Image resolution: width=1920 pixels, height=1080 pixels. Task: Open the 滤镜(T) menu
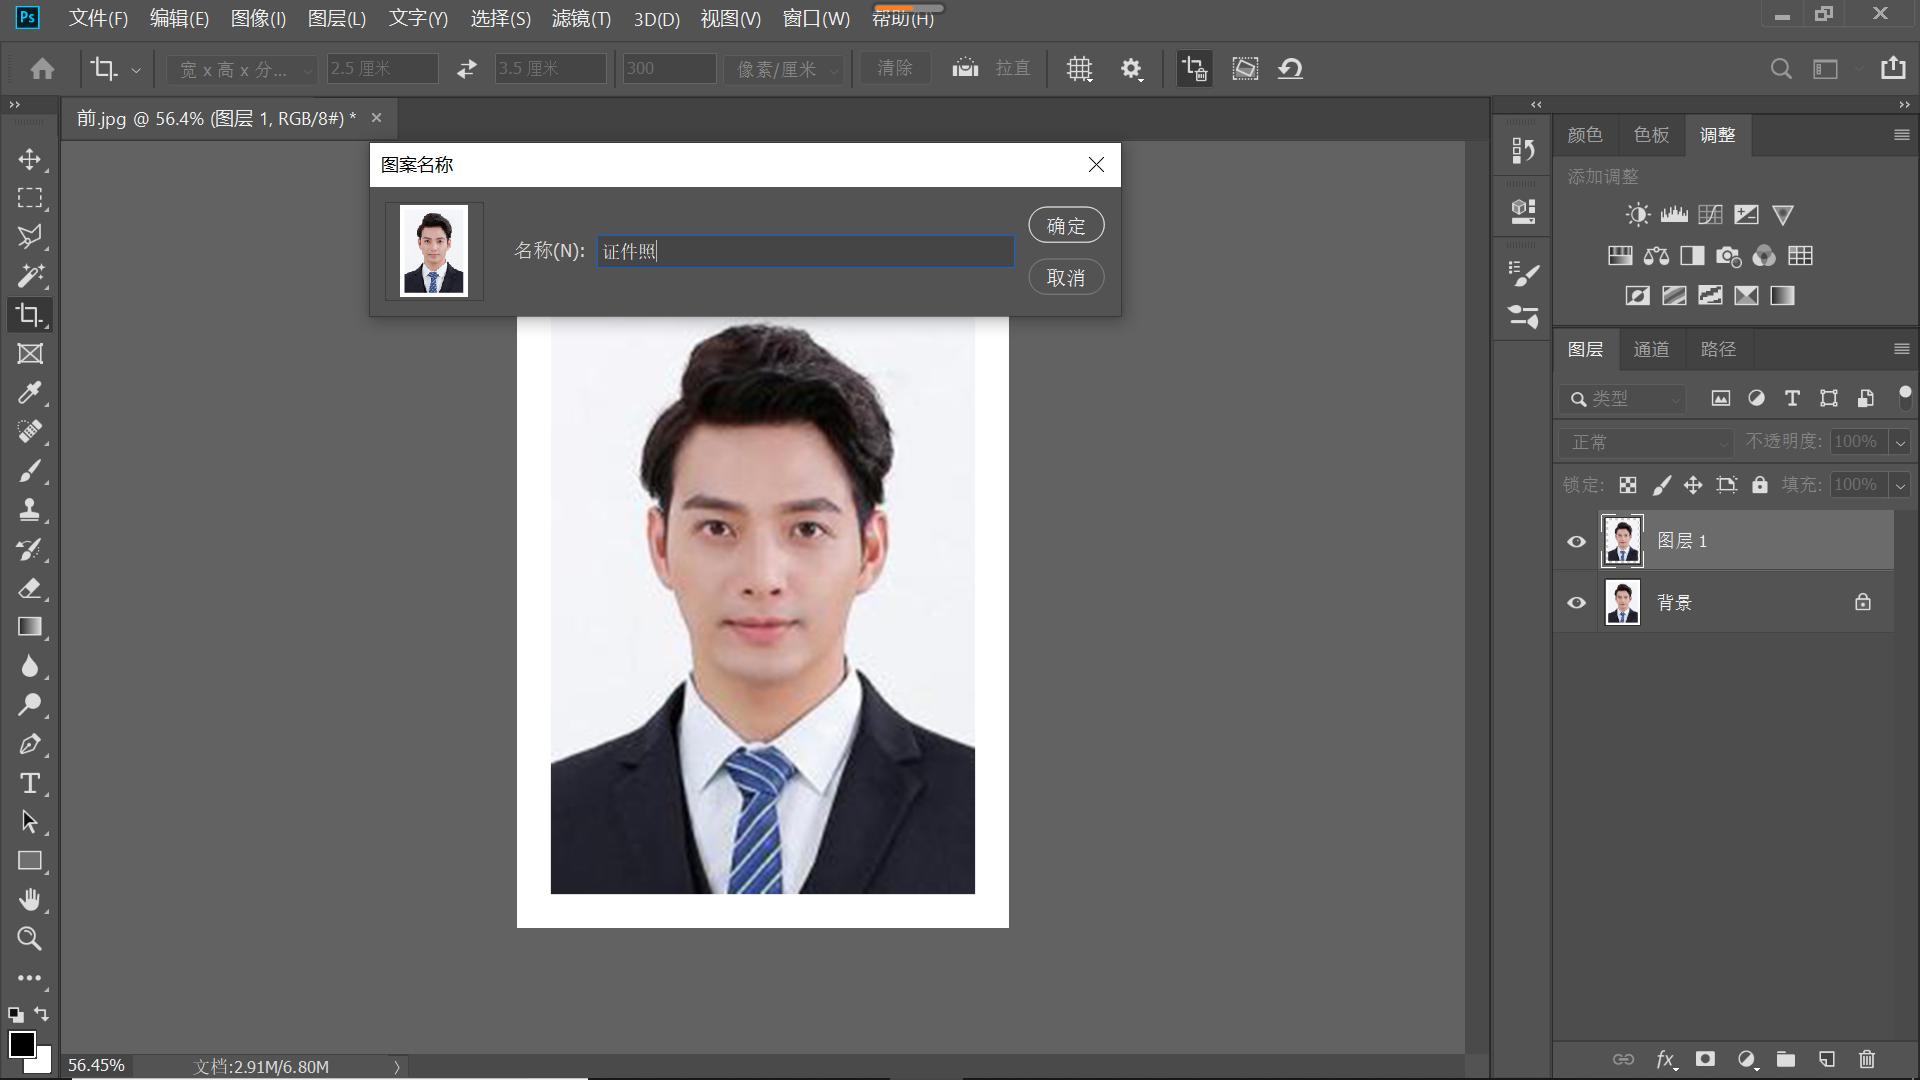point(581,19)
